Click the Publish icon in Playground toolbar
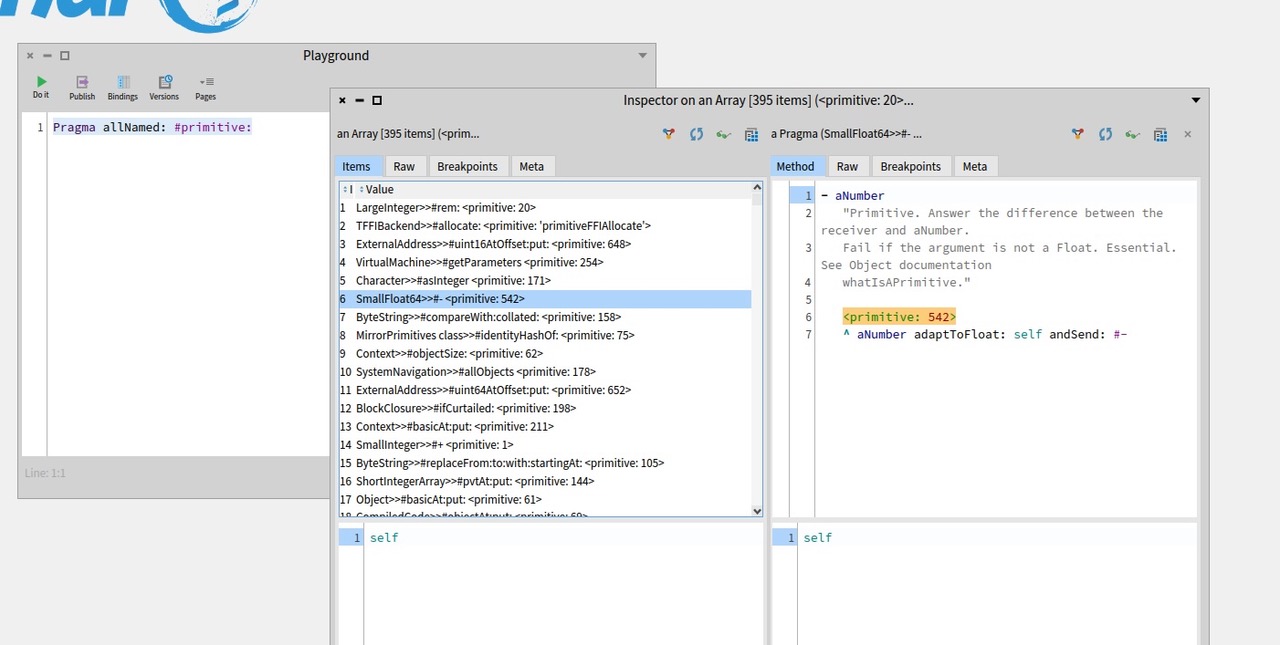The image size is (1280, 645). 82,87
